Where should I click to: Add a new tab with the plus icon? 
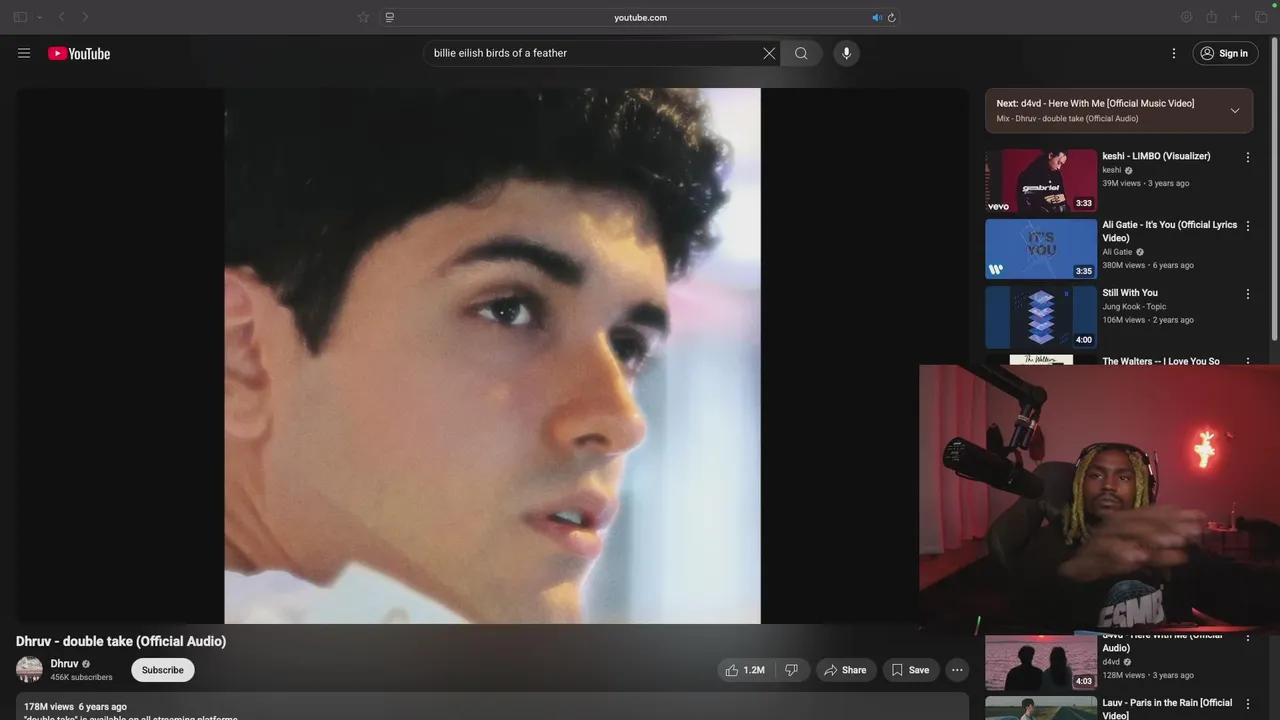(1236, 17)
